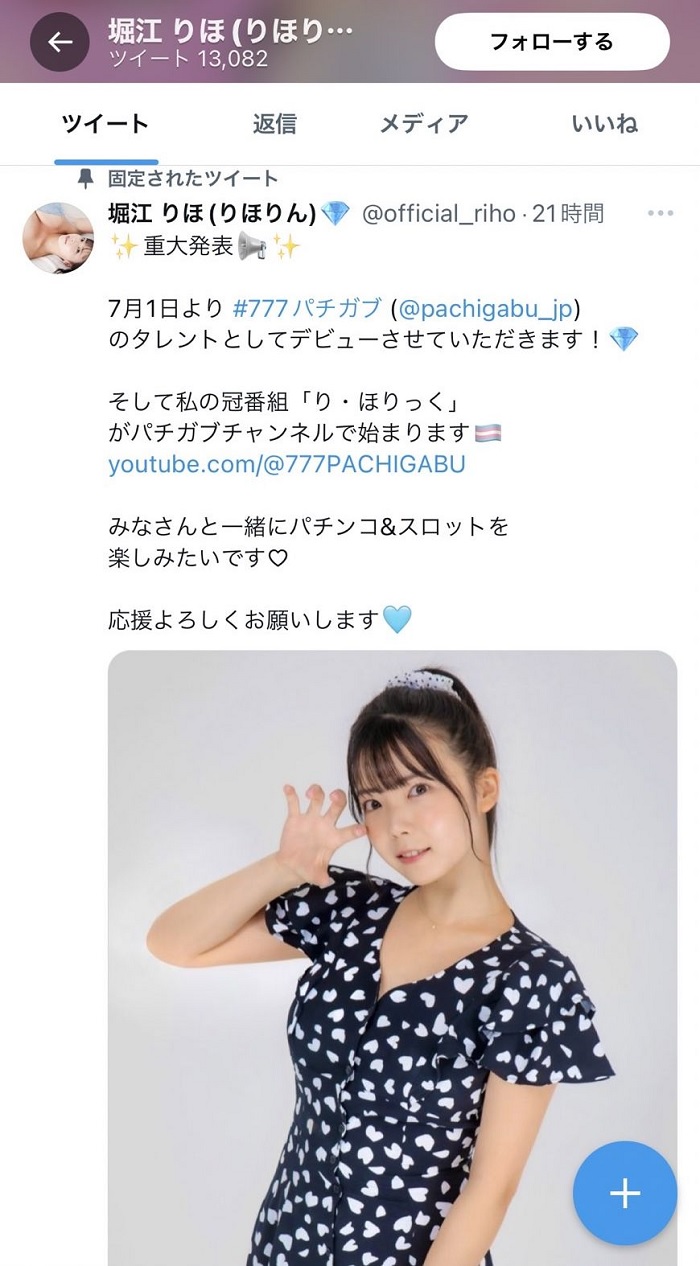
Task: Tap the blue compose tweet plus button
Action: [625, 1192]
